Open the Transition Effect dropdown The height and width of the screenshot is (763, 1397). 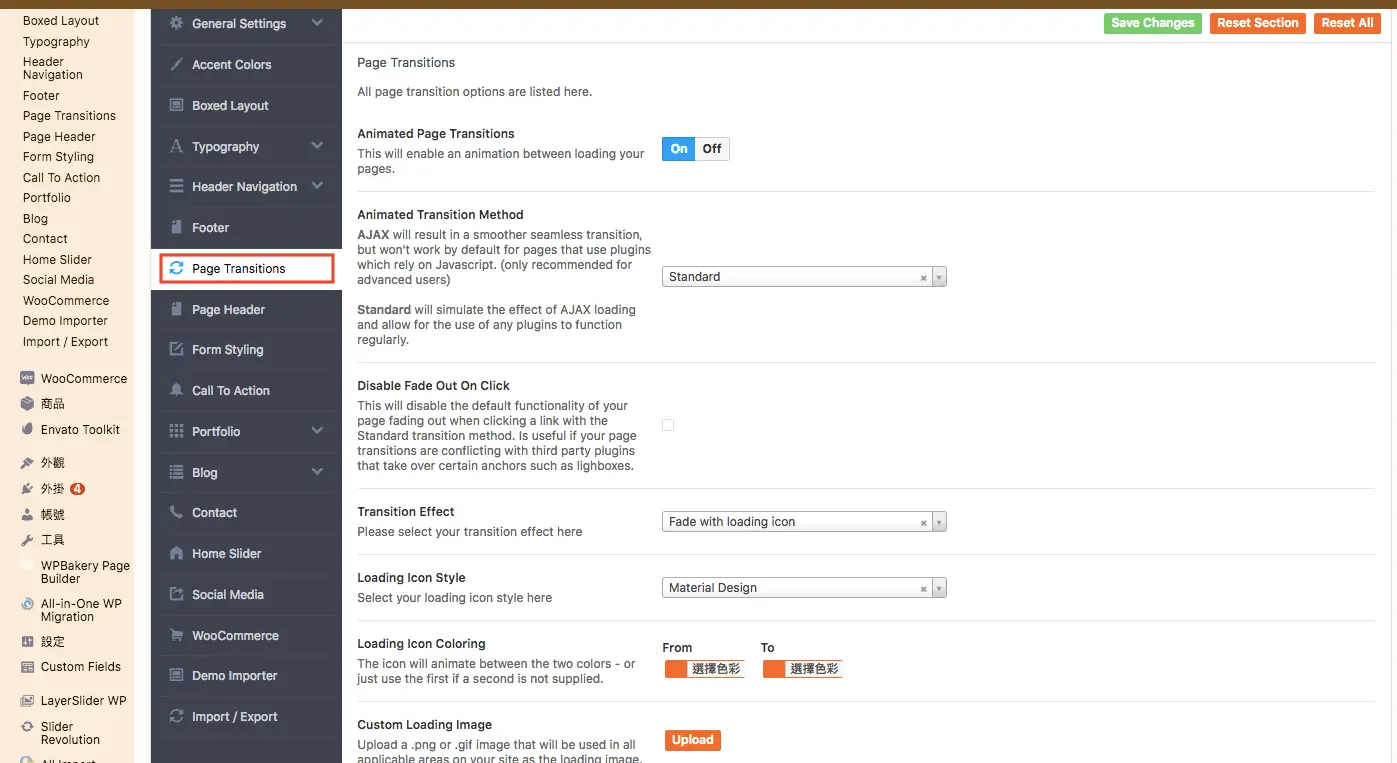tap(804, 522)
